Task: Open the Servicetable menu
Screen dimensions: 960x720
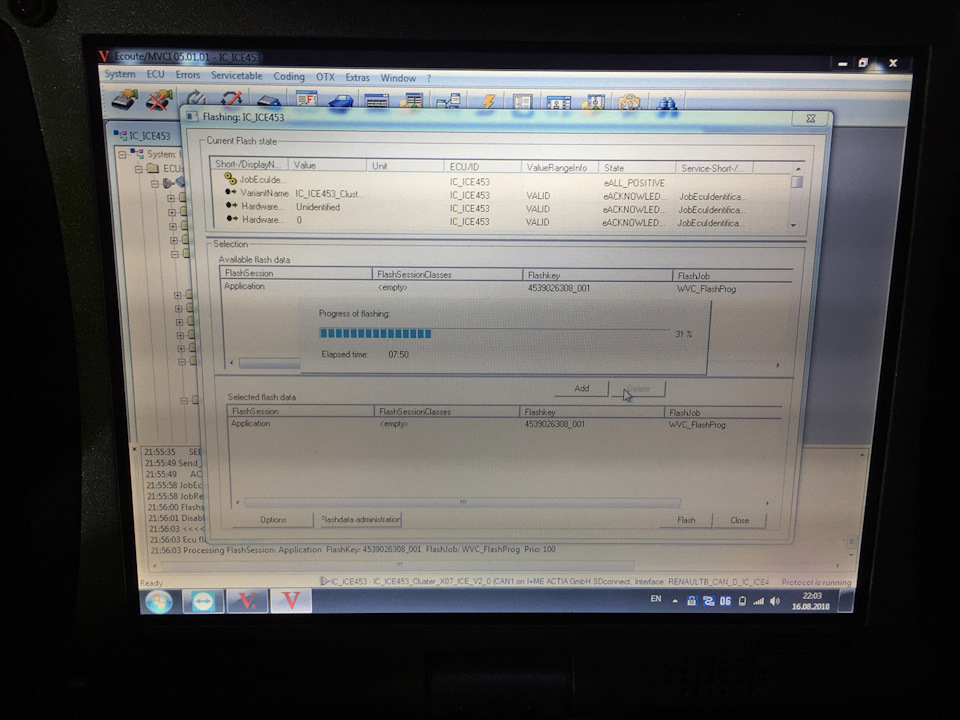Action: point(236,76)
